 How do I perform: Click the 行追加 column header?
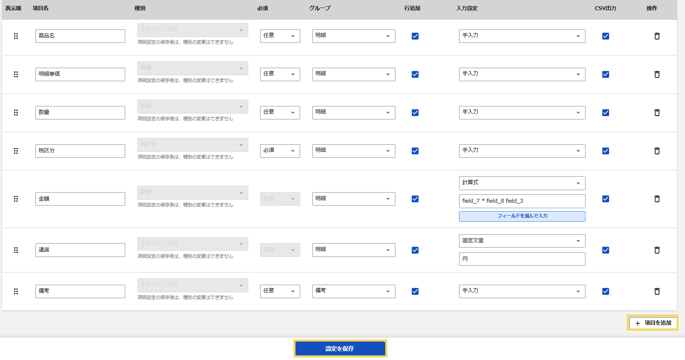pos(412,8)
